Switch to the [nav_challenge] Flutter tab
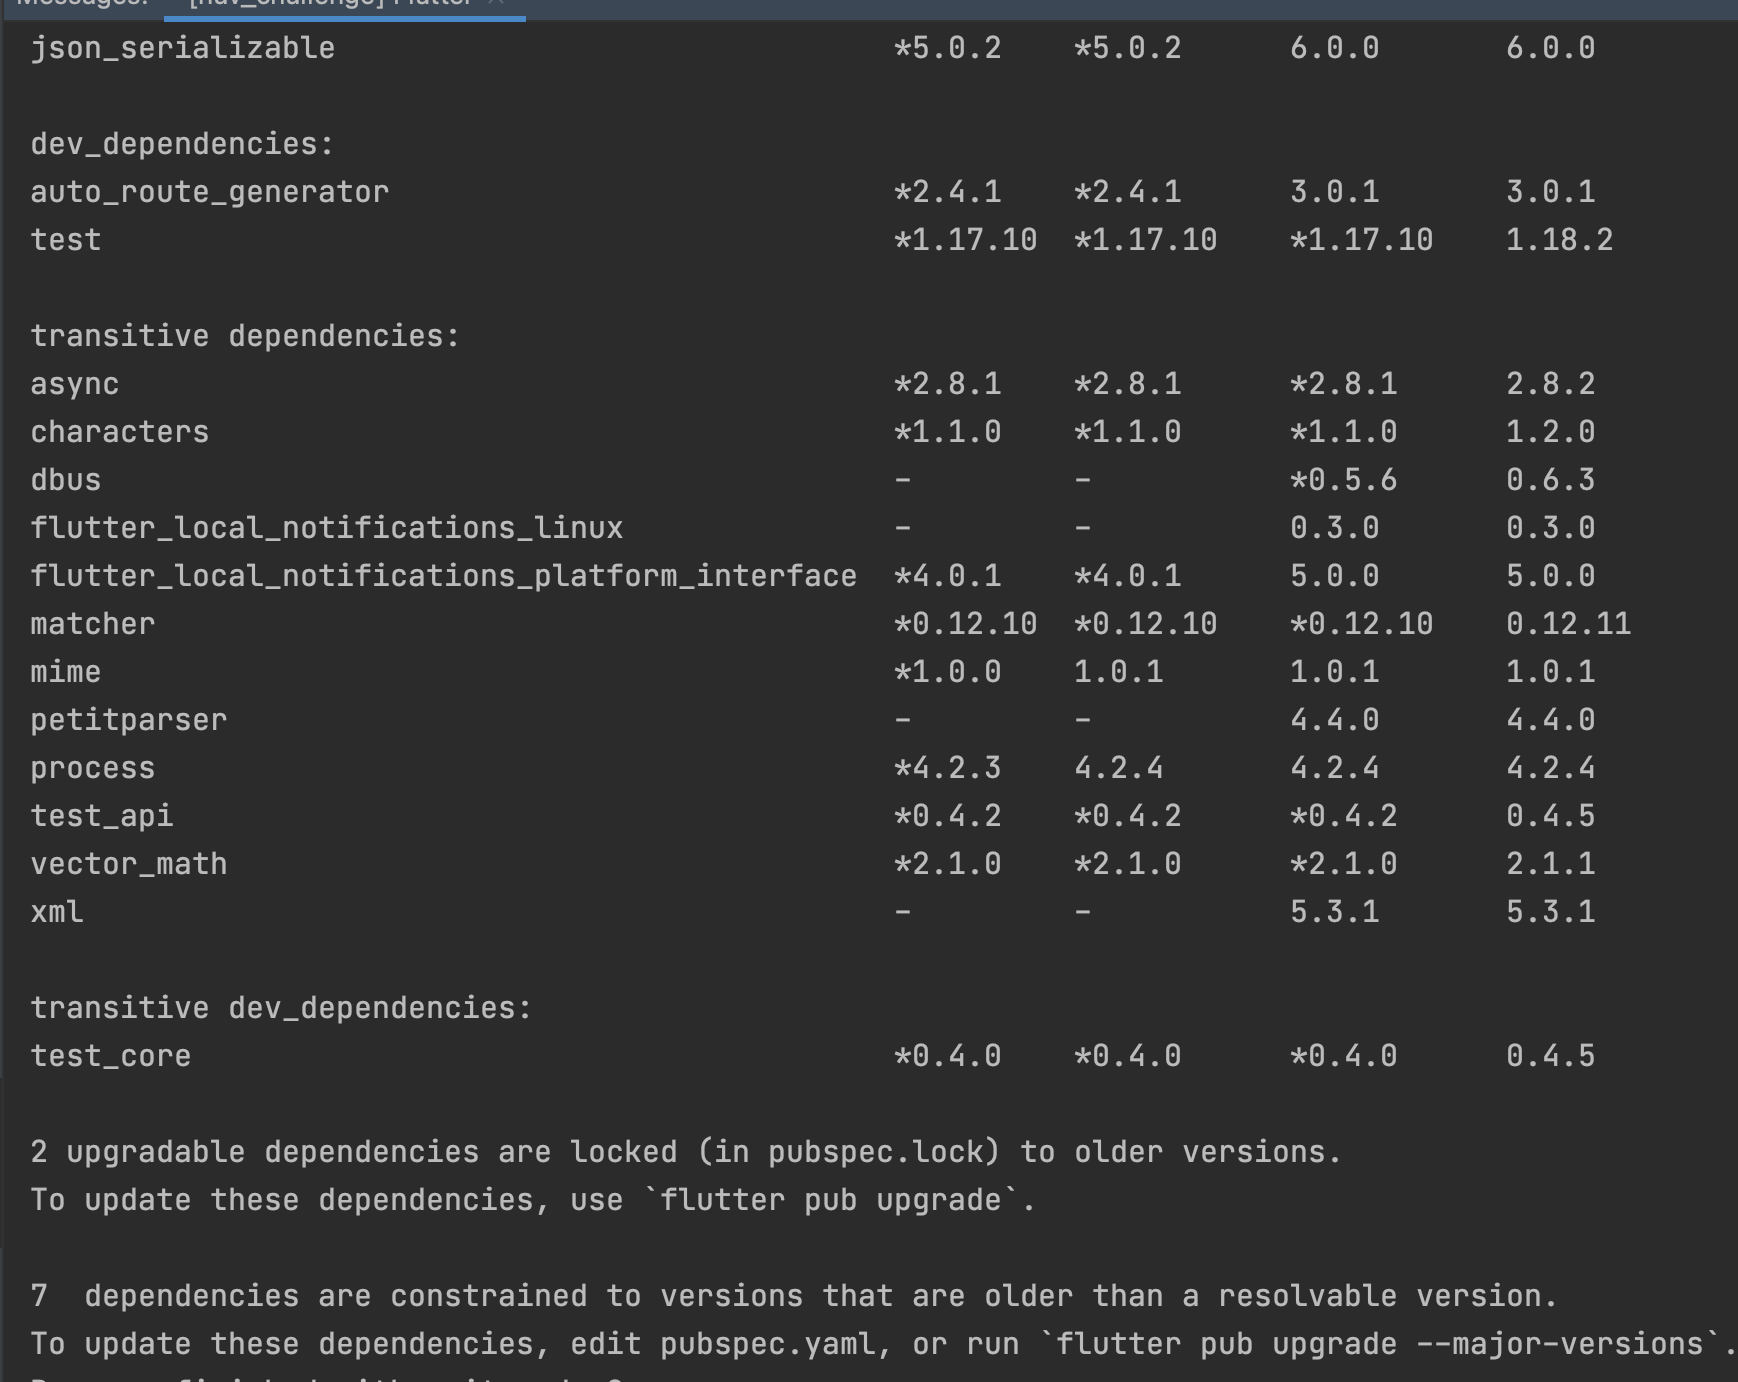The image size is (1738, 1382). point(330,4)
